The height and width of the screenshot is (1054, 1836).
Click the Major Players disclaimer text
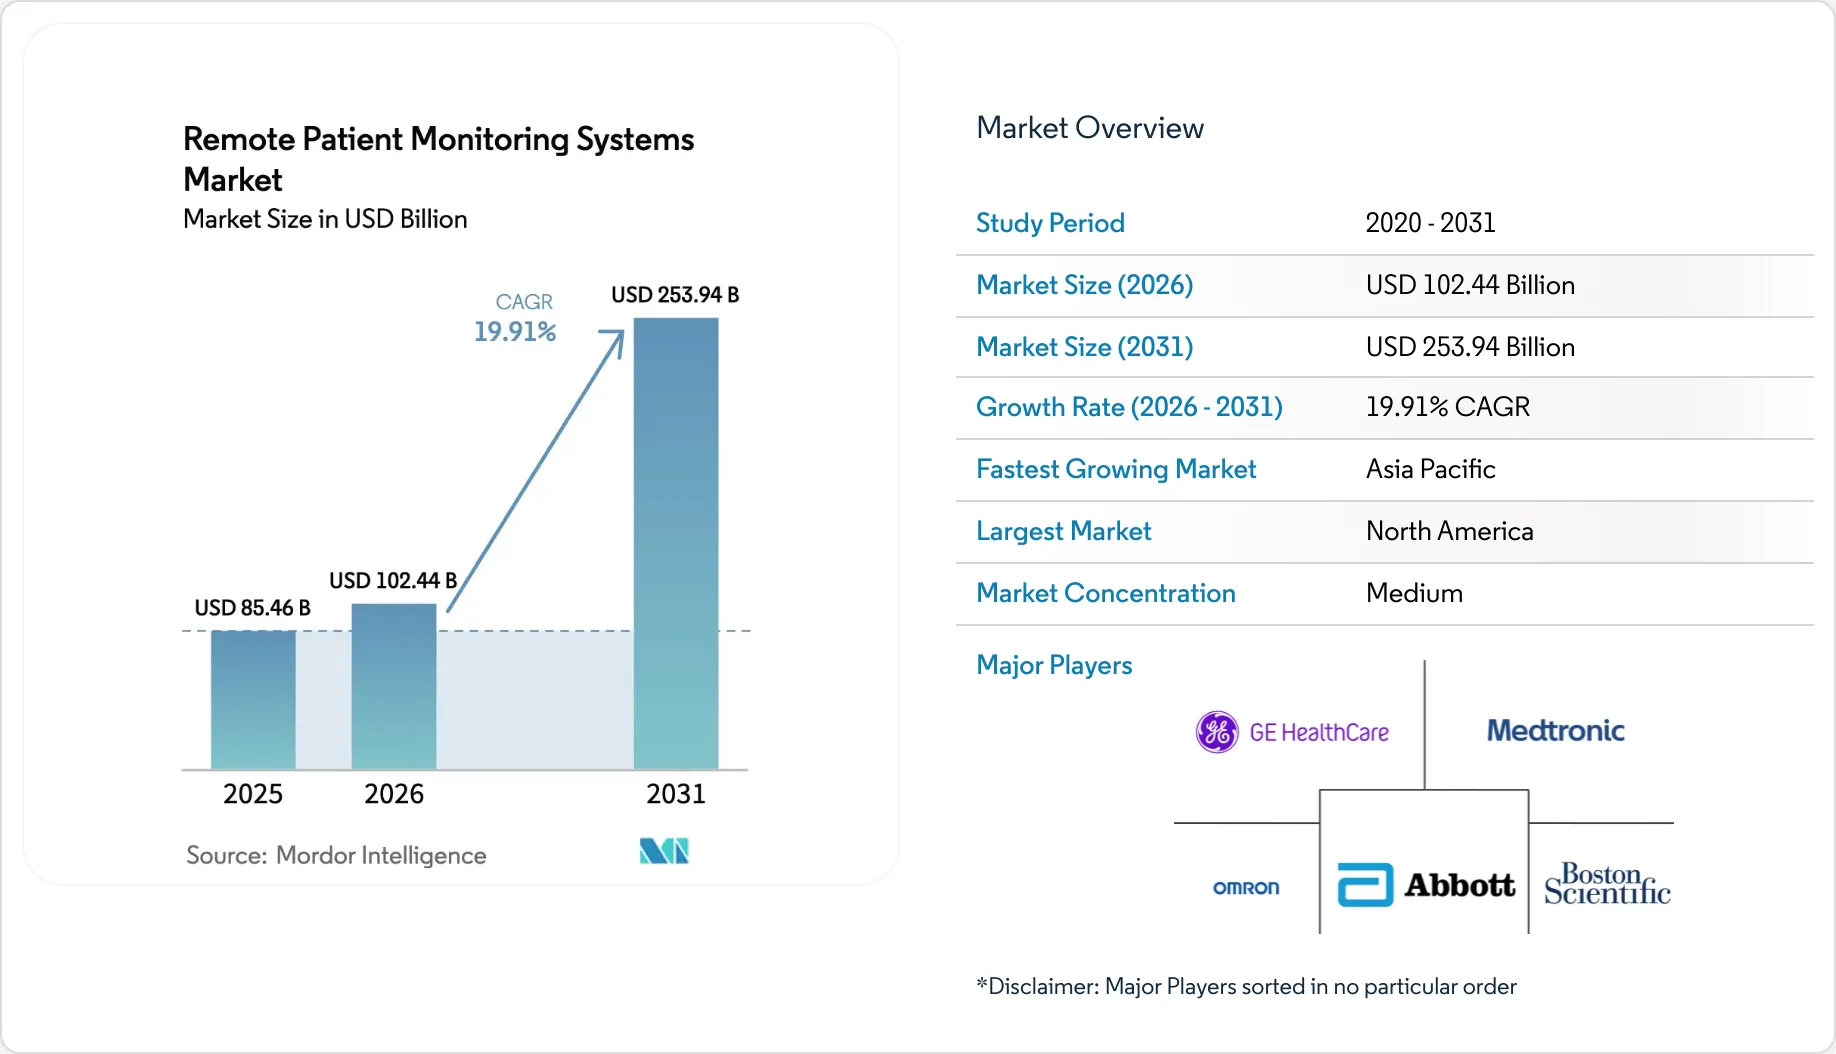coord(1246,987)
